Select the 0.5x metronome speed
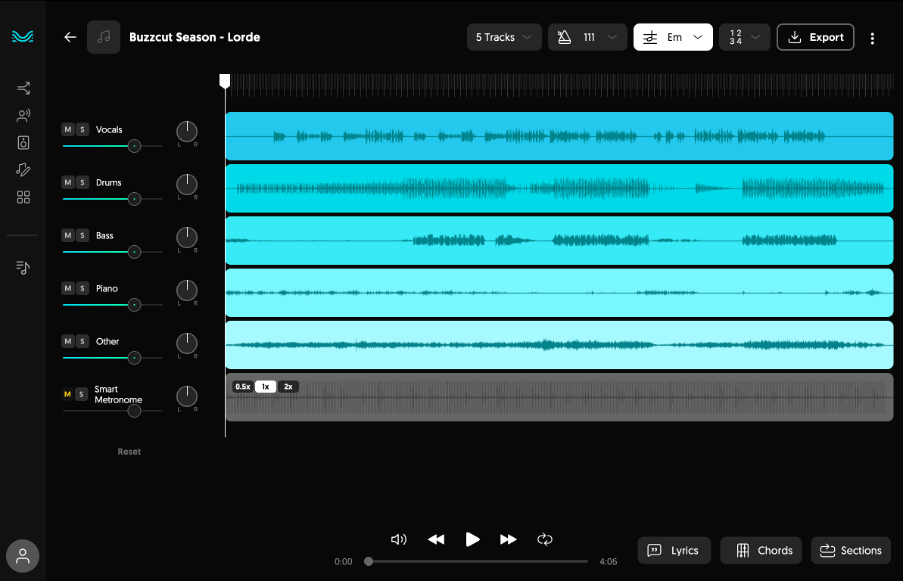 (x=242, y=386)
